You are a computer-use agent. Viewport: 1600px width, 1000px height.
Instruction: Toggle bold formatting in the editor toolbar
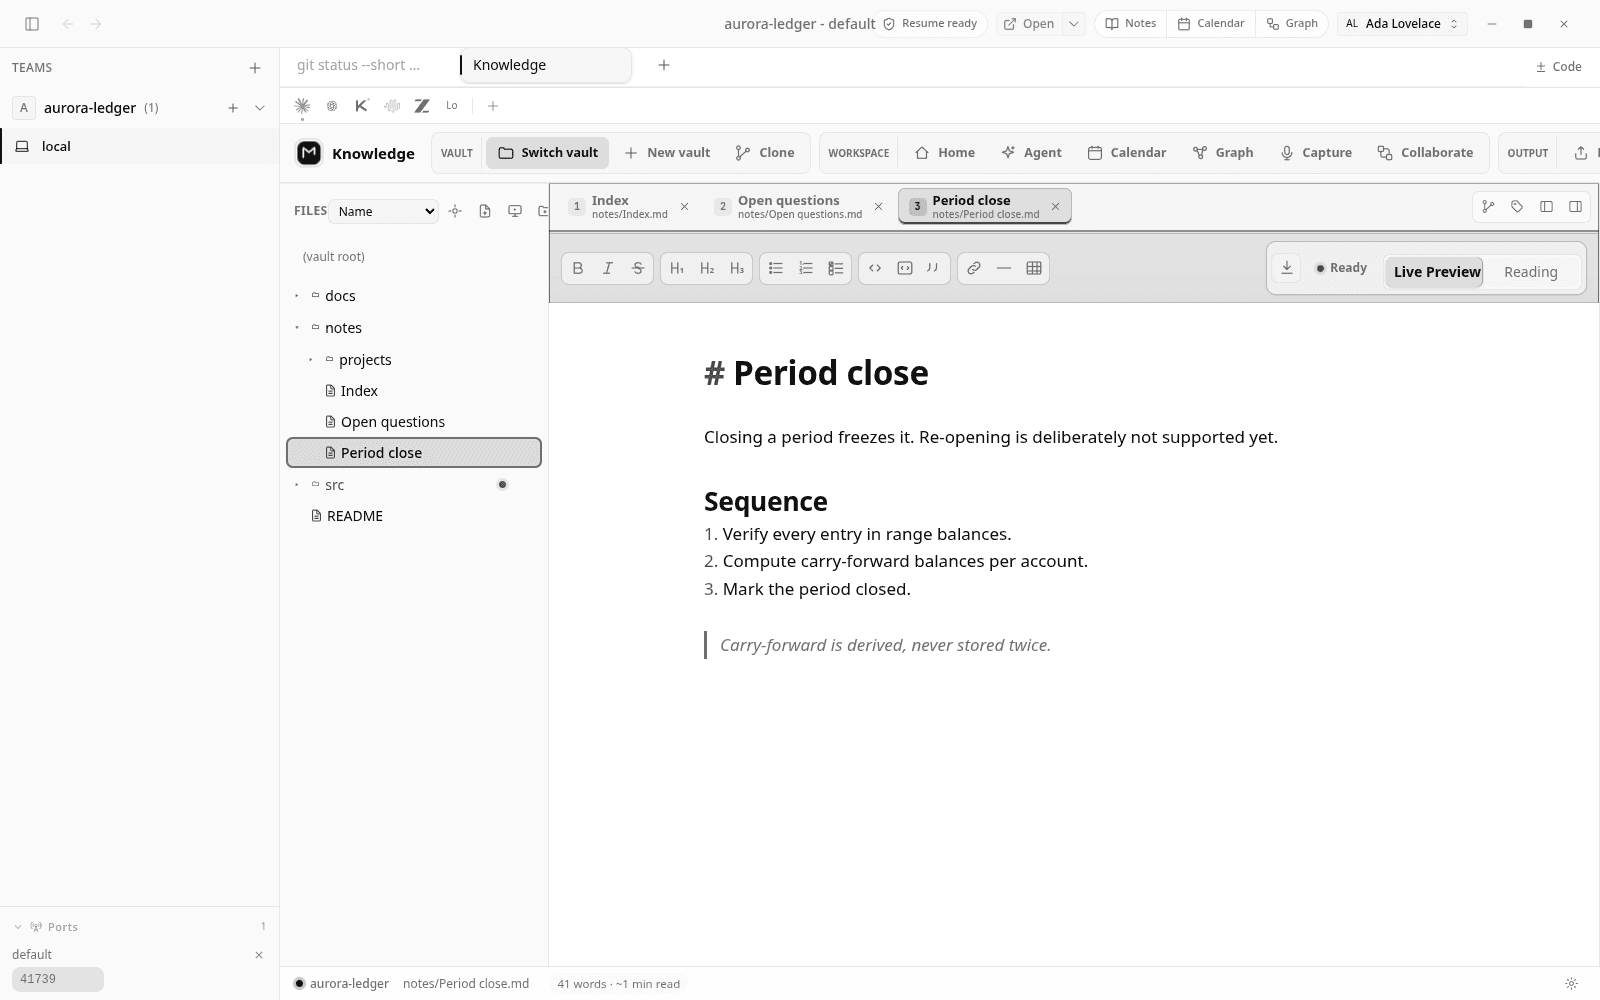tap(578, 268)
